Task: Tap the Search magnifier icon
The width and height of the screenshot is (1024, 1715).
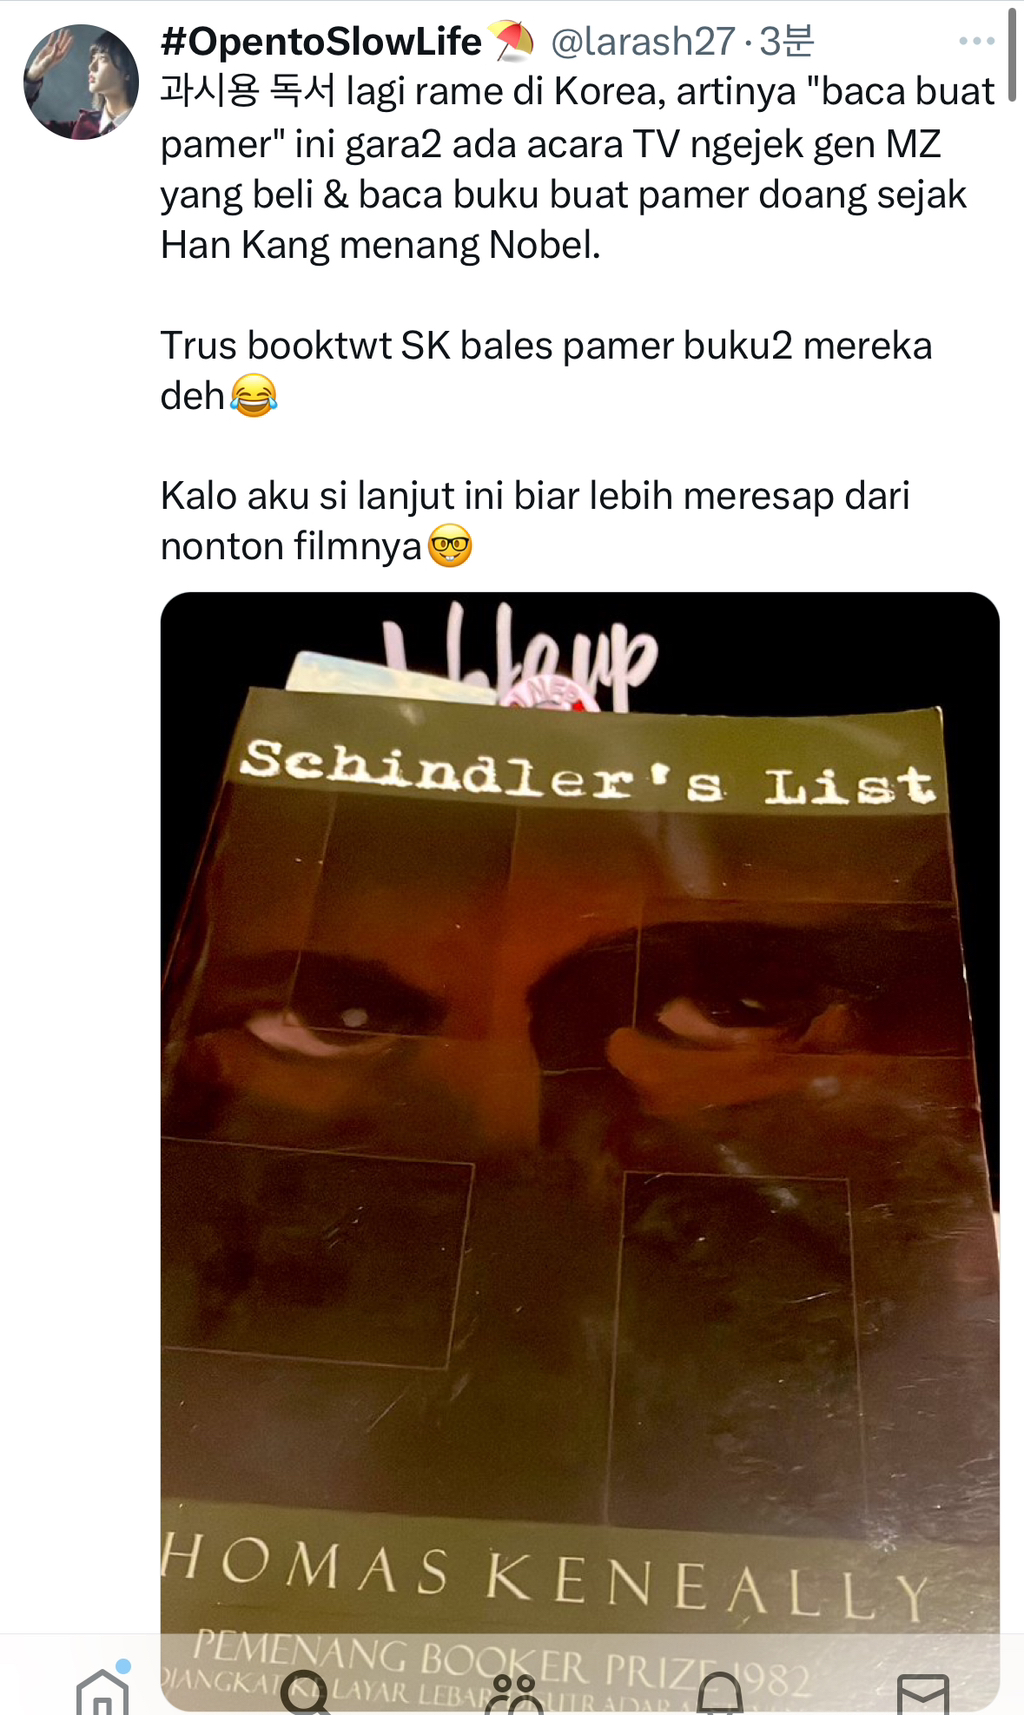Action: [307, 1693]
